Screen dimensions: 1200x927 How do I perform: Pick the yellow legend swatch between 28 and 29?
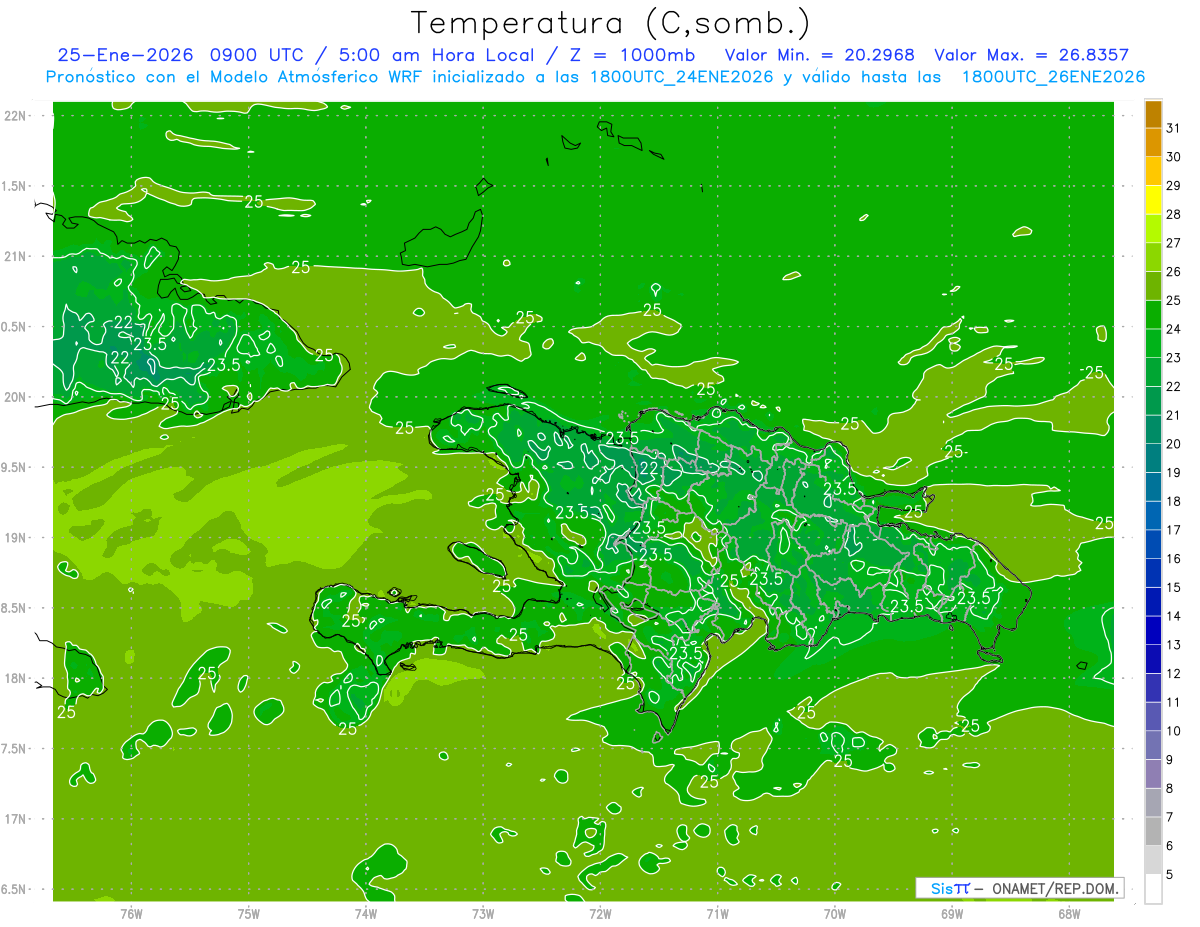1153,200
